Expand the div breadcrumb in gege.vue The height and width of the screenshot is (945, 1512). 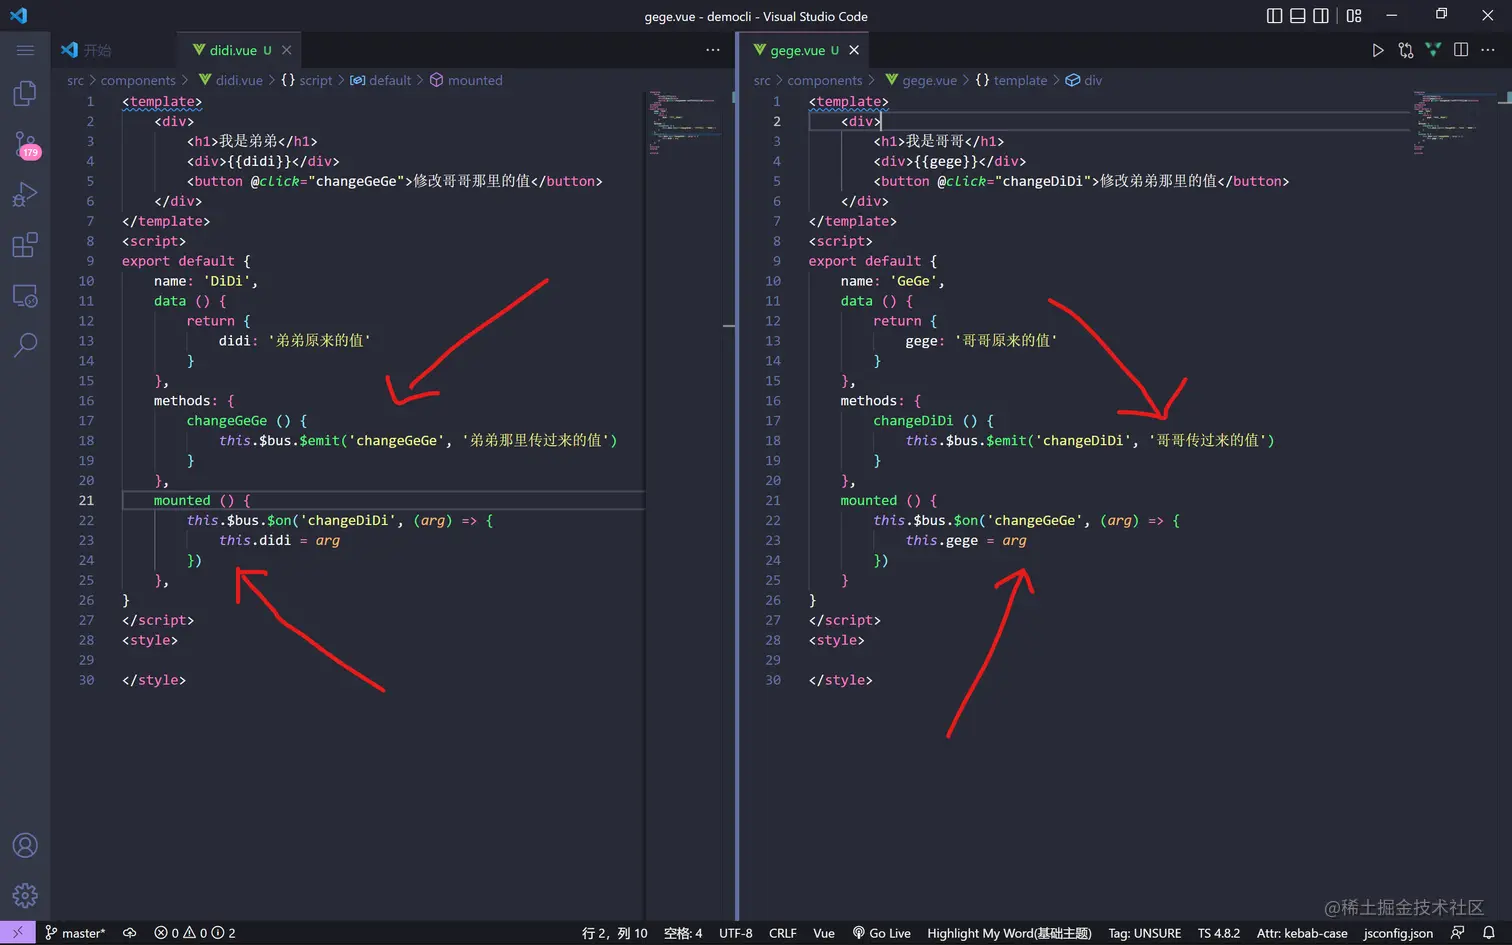pyautogui.click(x=1084, y=80)
